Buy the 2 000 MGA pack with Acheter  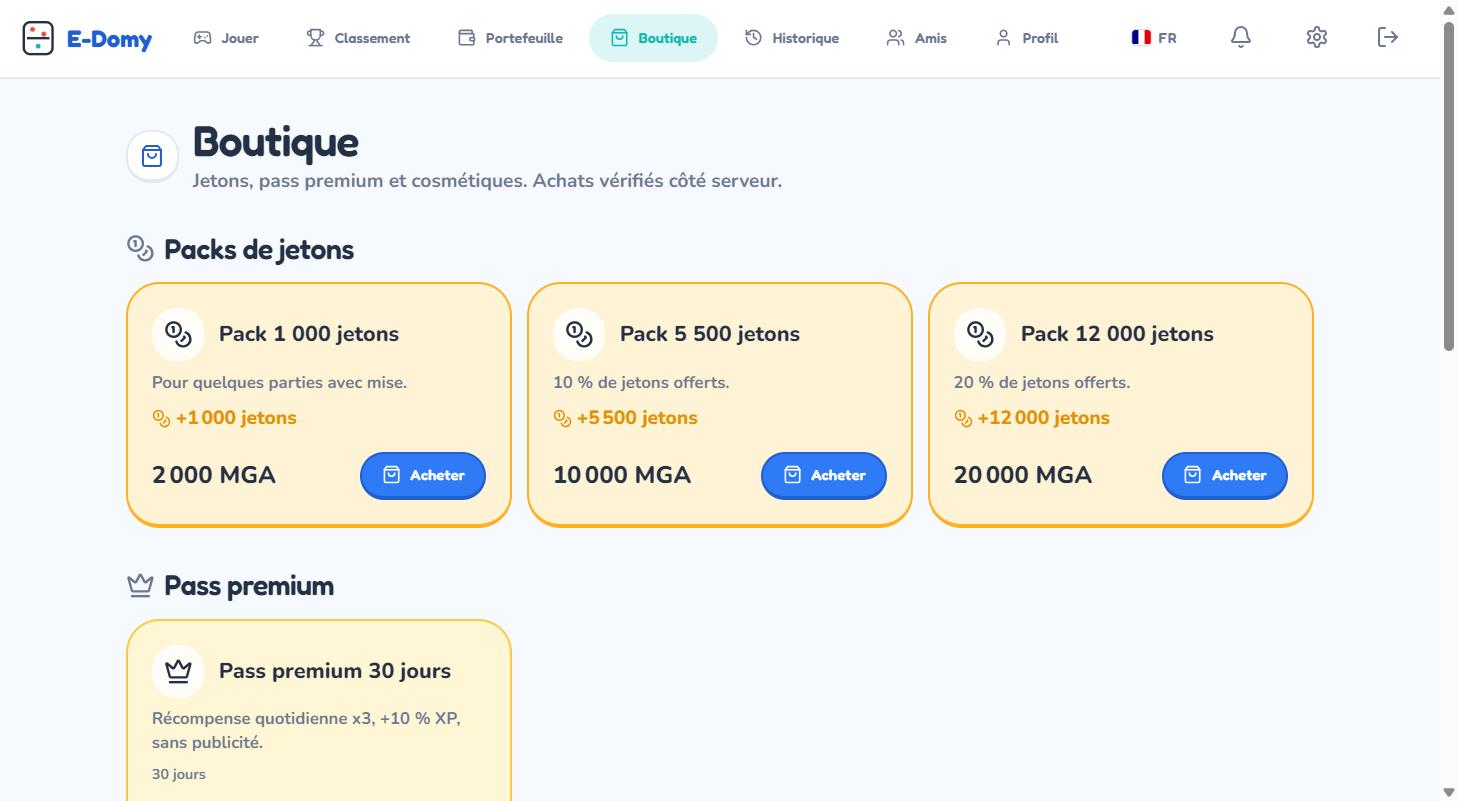423,475
